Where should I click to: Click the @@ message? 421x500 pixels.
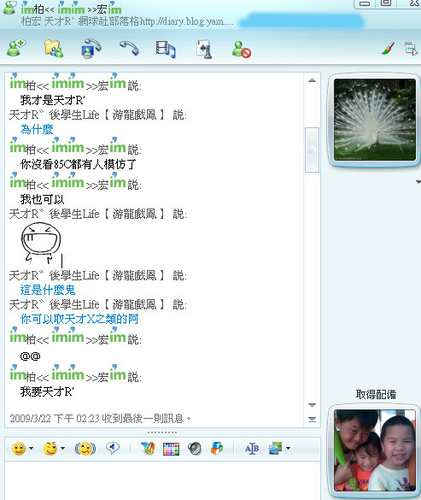tap(30, 356)
